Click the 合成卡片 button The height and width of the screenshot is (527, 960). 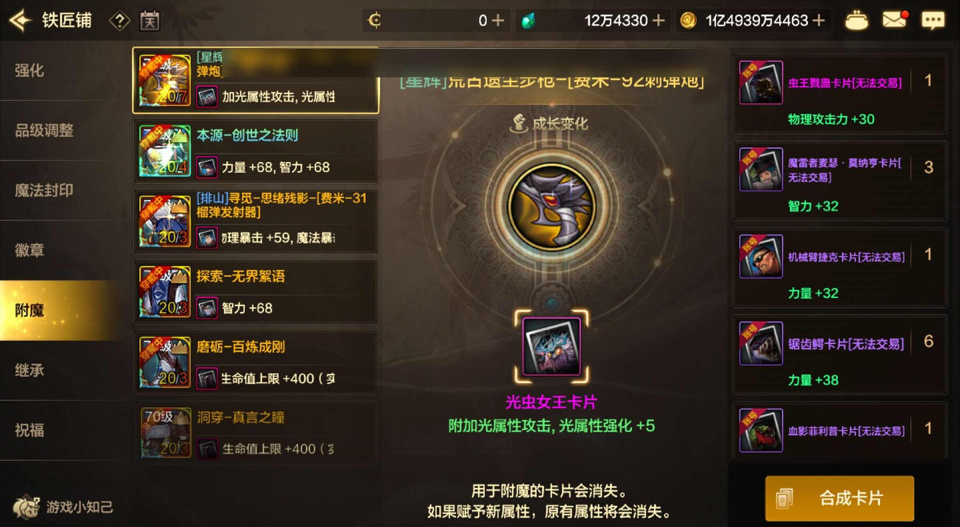(839, 498)
